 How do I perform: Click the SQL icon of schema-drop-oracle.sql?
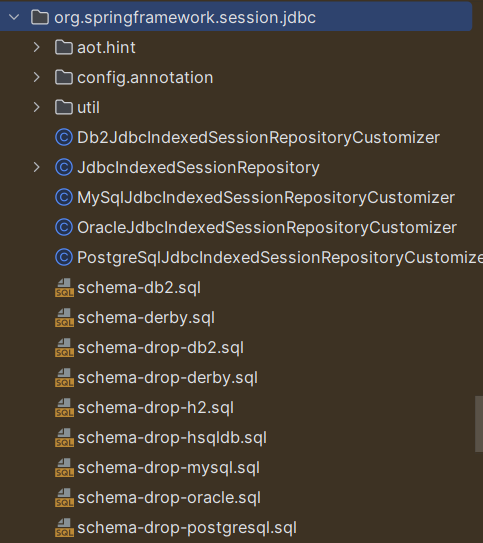coord(64,498)
